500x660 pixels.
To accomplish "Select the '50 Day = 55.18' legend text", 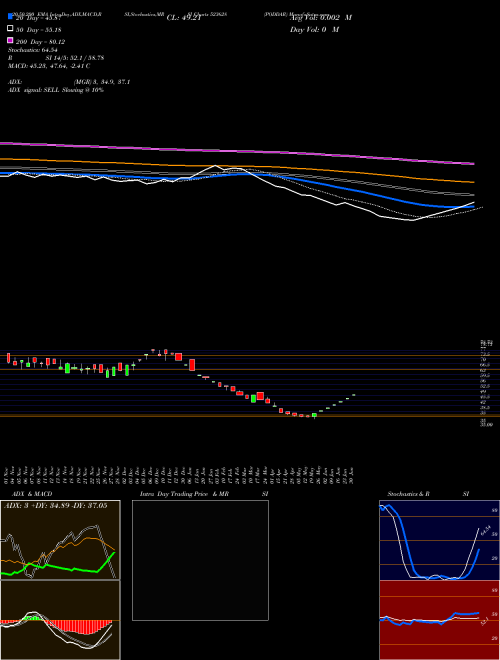I will [38, 29].
